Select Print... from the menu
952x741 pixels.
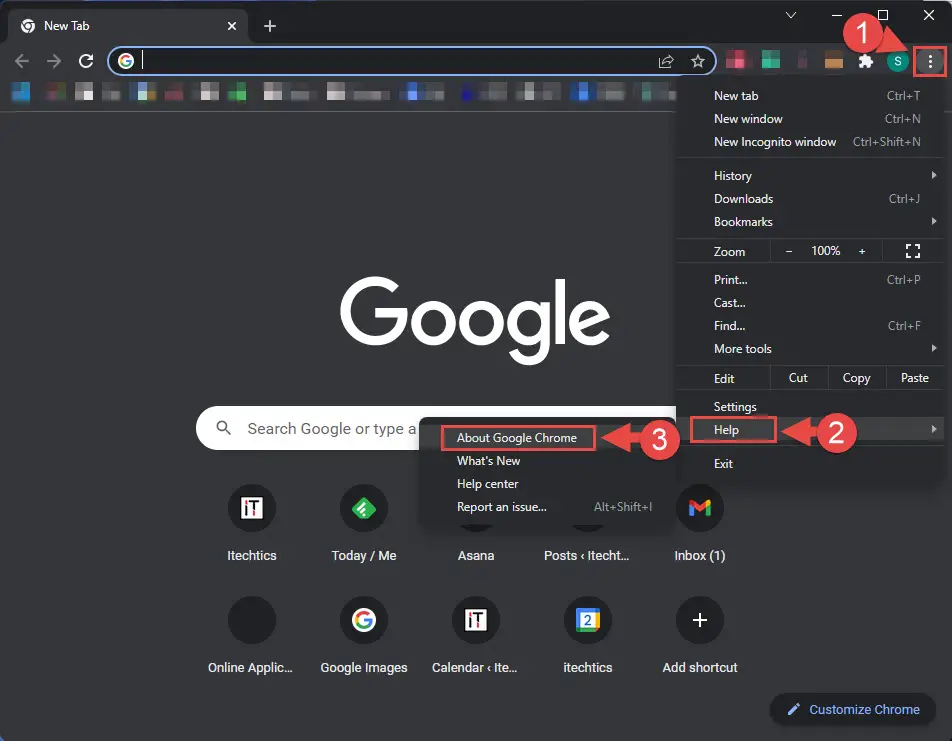[x=811, y=280]
